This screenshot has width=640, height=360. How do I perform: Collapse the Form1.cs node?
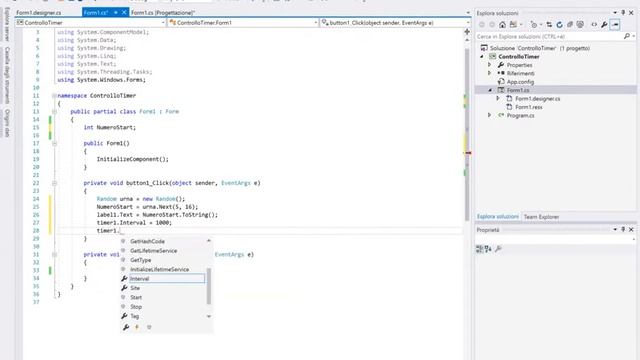pos(490,90)
